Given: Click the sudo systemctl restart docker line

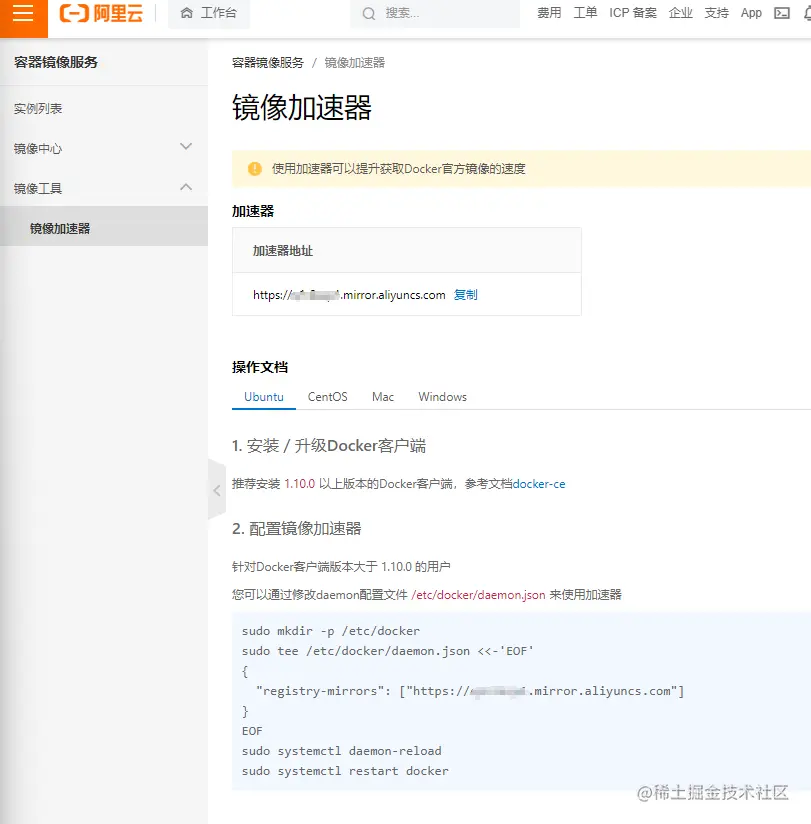Looking at the screenshot, I should point(345,771).
